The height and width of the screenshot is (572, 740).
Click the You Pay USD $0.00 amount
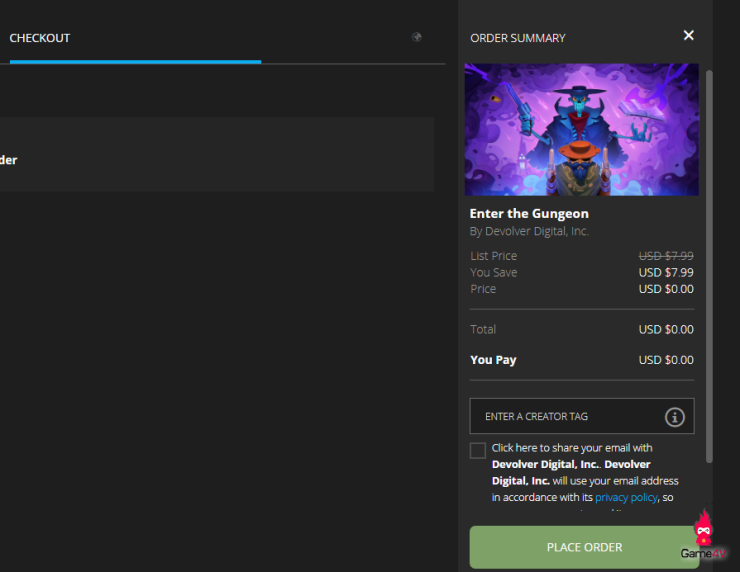click(x=665, y=360)
